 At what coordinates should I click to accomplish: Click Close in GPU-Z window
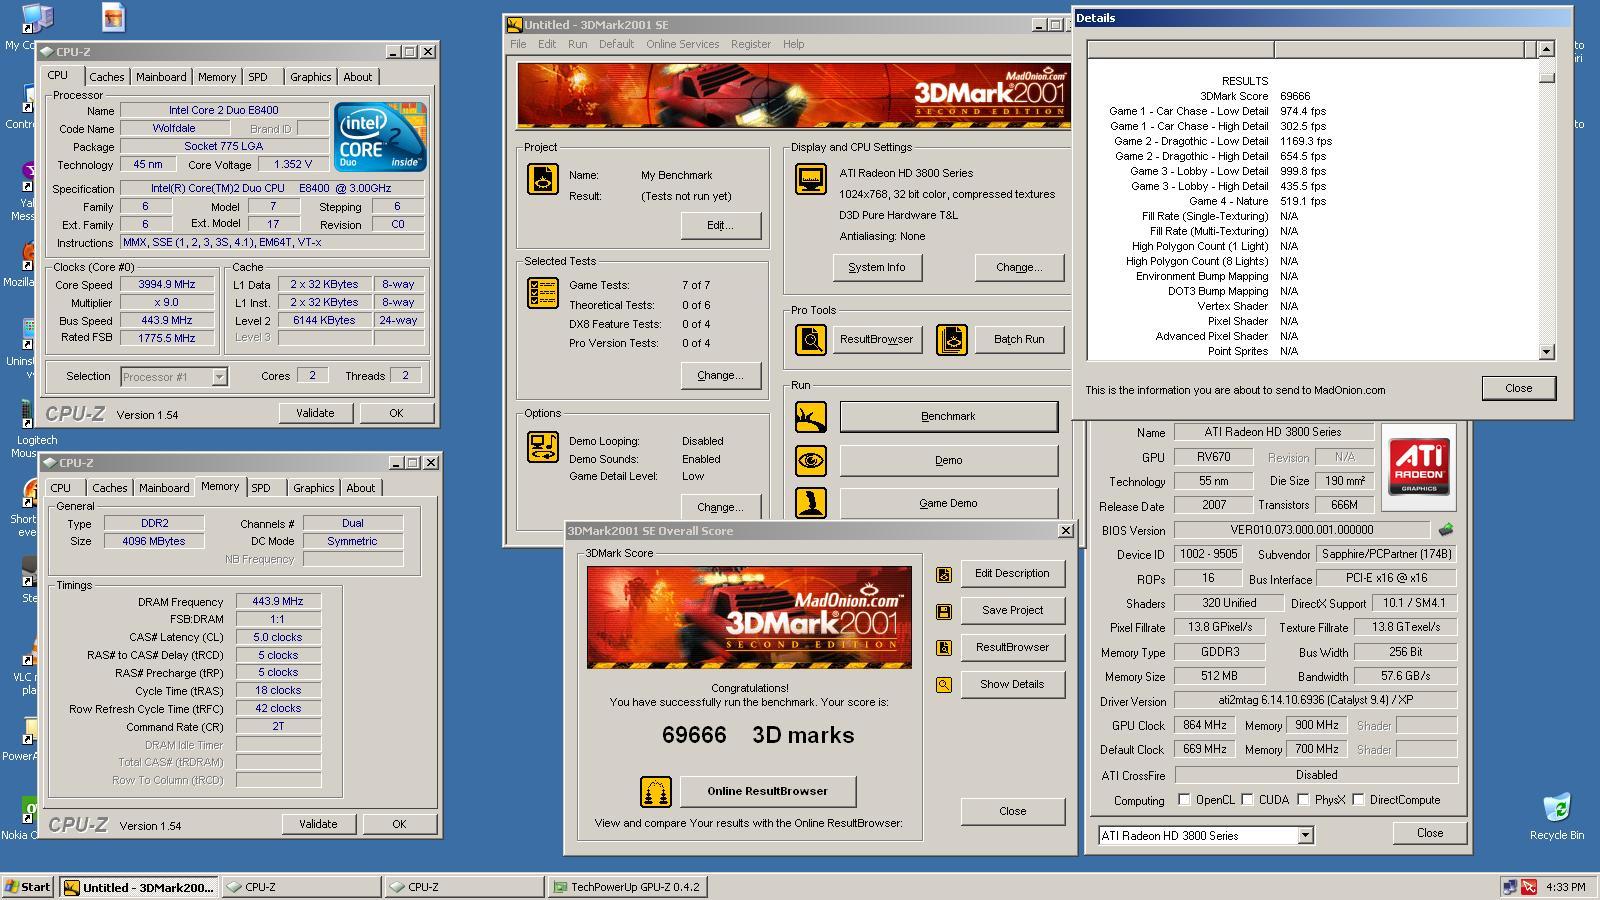pyautogui.click(x=1430, y=833)
